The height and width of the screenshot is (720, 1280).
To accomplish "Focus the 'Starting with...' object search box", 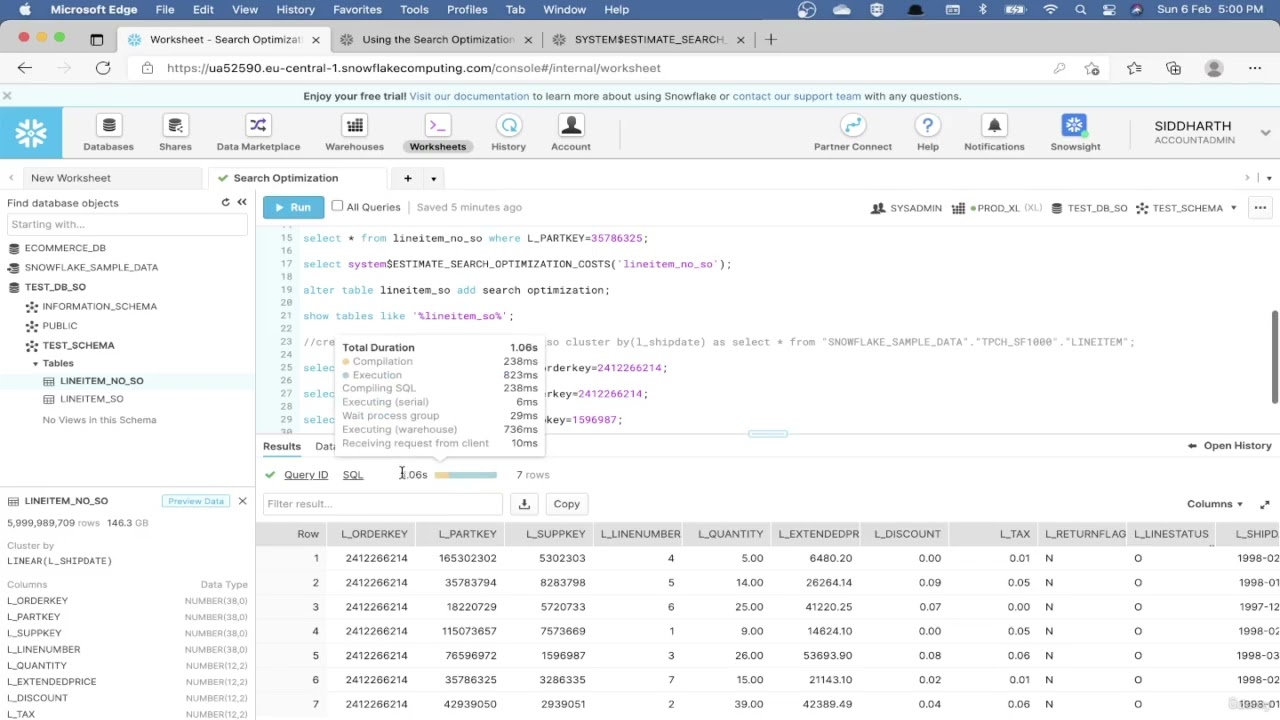I will [x=127, y=224].
